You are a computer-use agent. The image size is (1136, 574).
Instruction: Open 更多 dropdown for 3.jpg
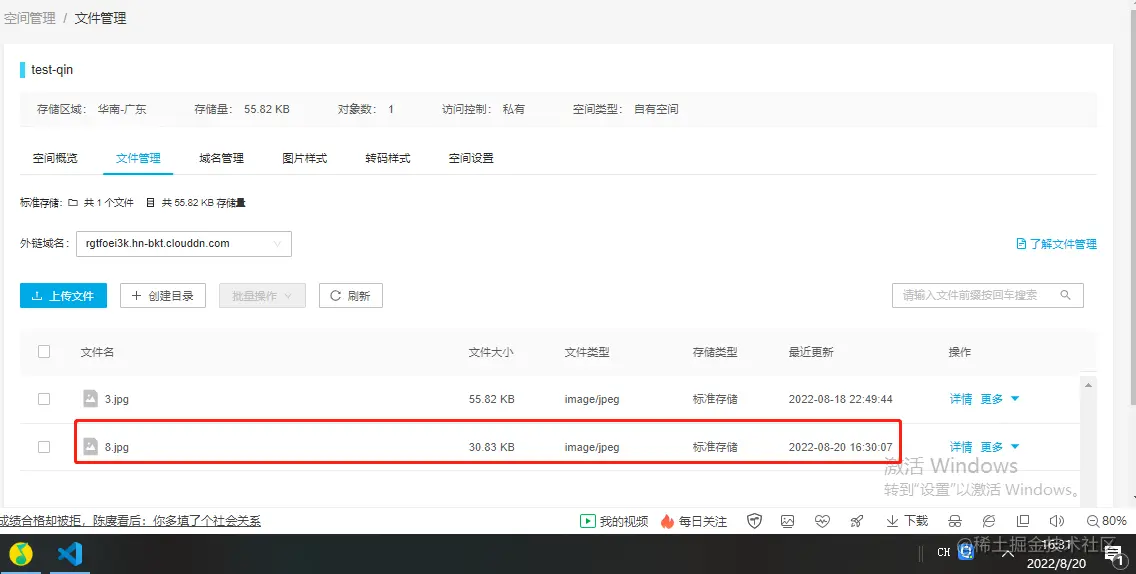pyautogui.click(x=1000, y=399)
